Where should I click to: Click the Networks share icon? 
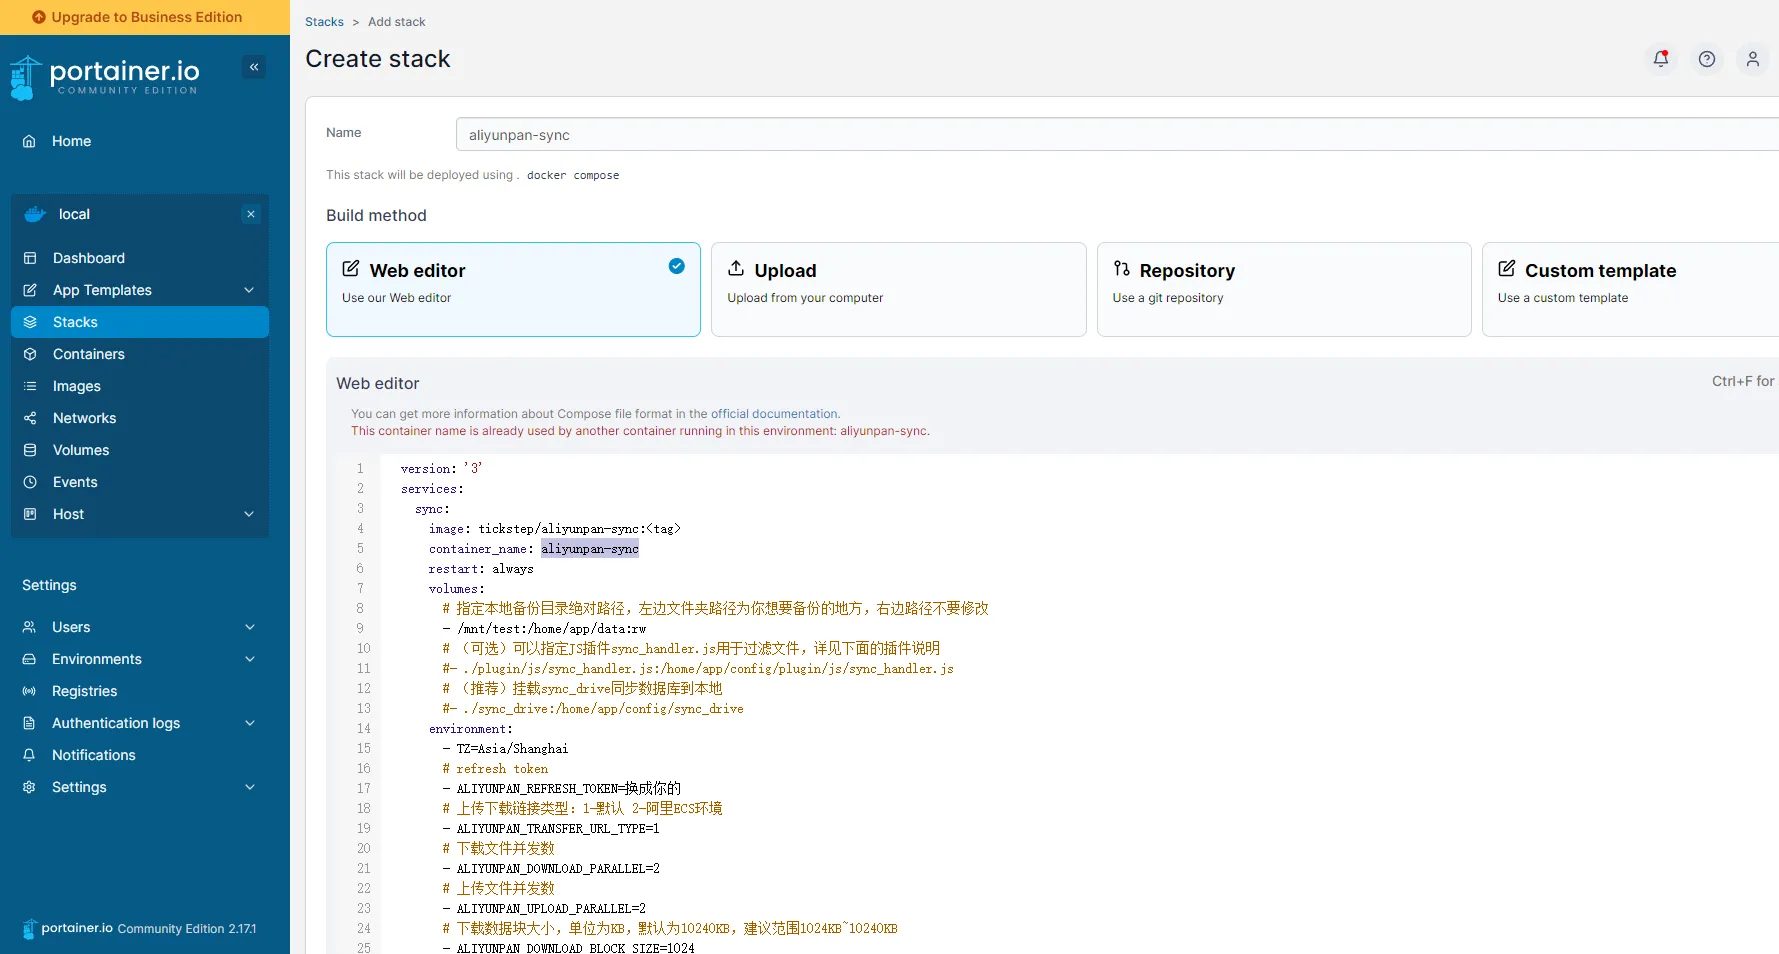point(30,418)
